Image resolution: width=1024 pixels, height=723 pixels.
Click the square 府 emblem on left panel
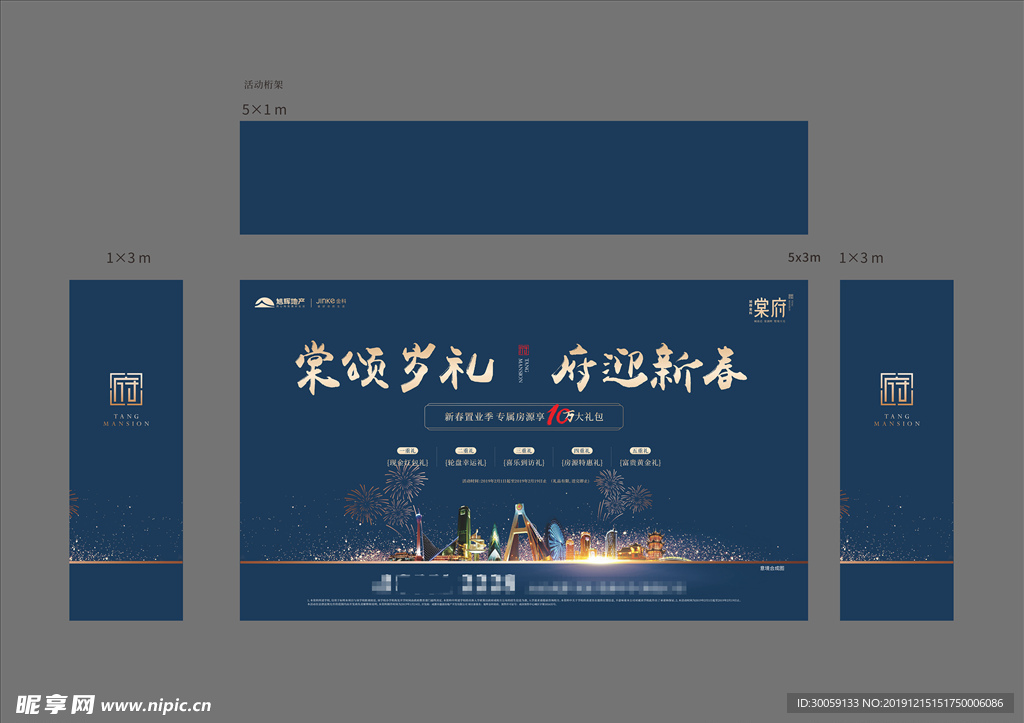(126, 389)
